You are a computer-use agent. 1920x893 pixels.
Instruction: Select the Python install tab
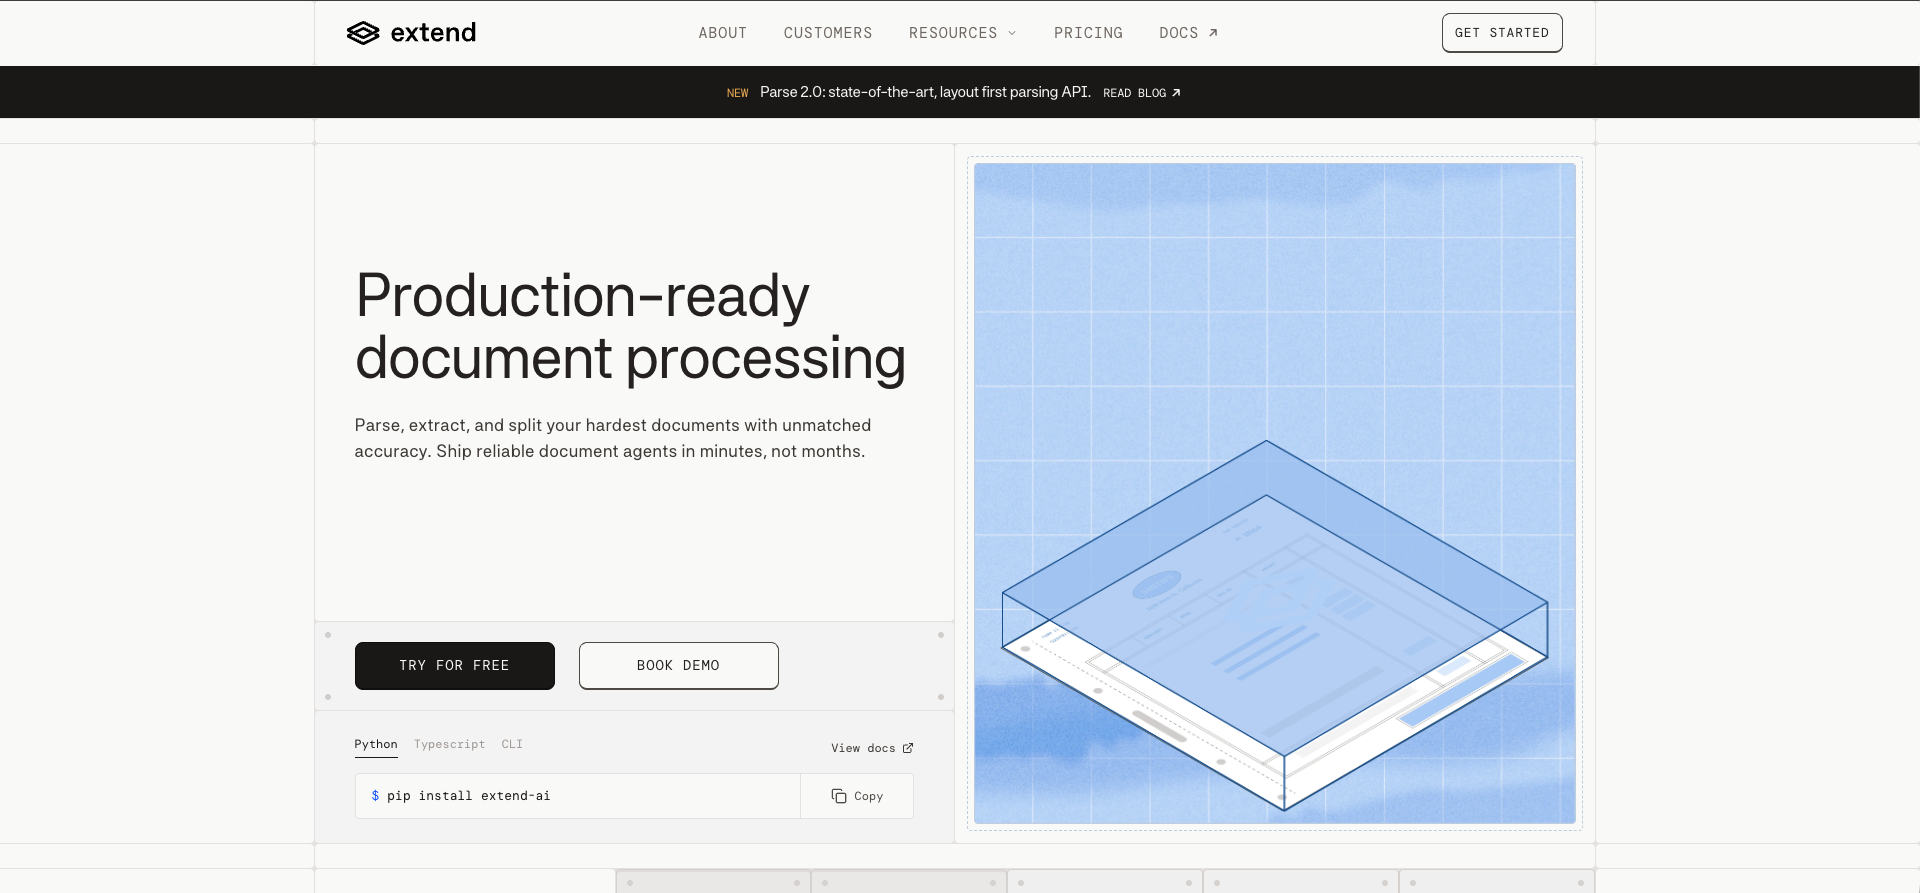[x=376, y=744]
